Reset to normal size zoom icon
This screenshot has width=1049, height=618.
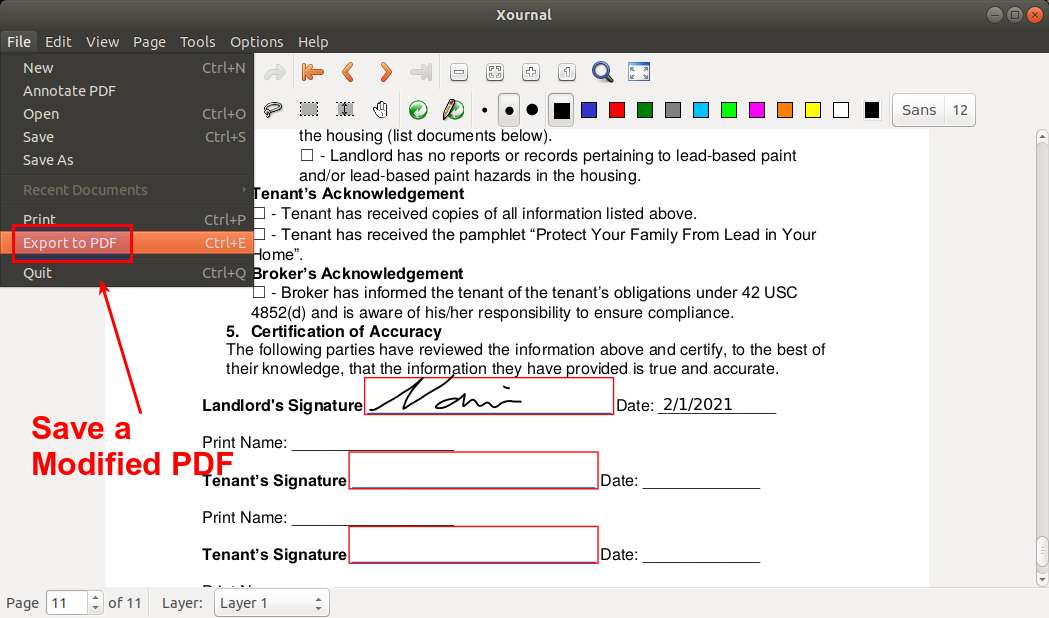(x=567, y=72)
